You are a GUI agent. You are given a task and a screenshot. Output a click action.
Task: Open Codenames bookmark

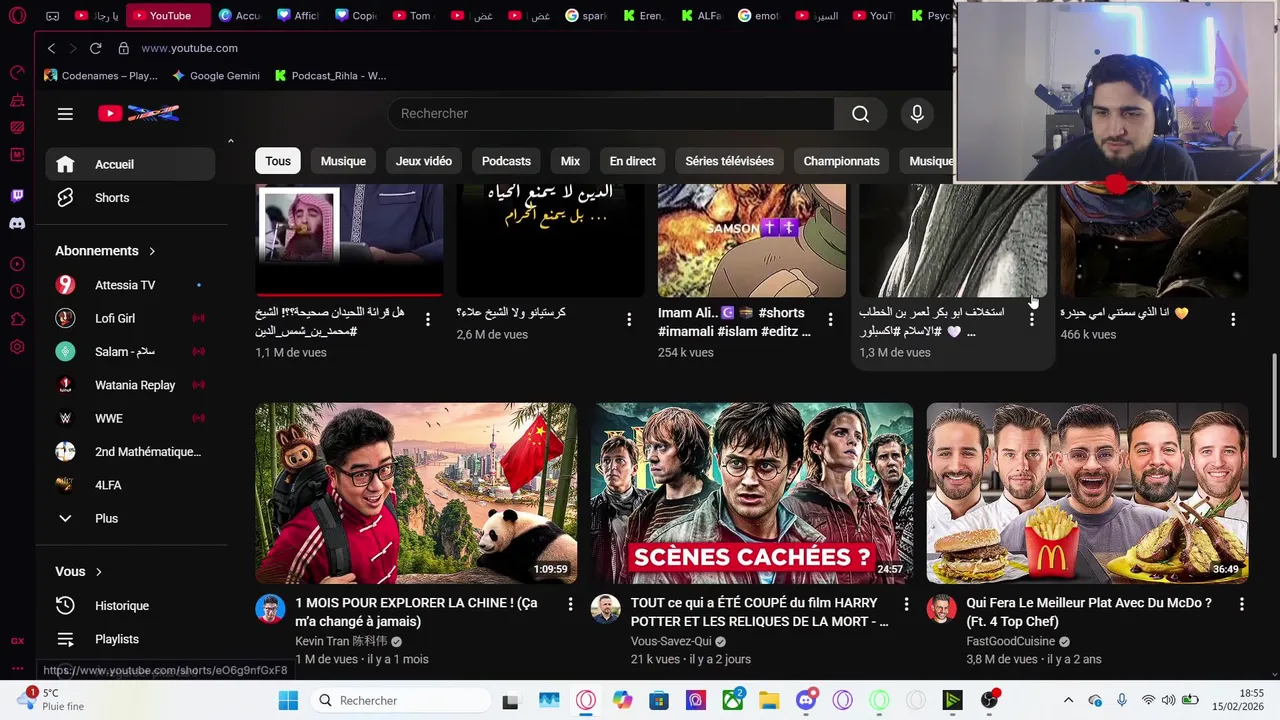tap(101, 76)
